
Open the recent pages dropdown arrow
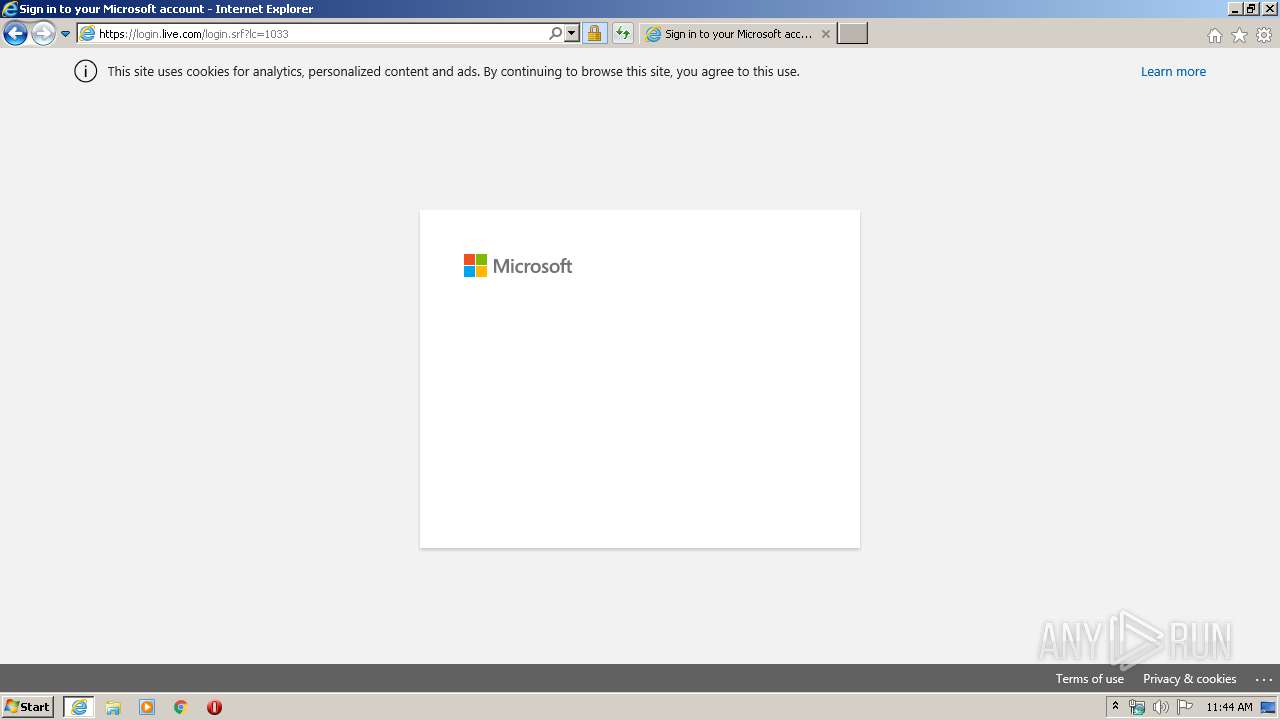coord(65,34)
